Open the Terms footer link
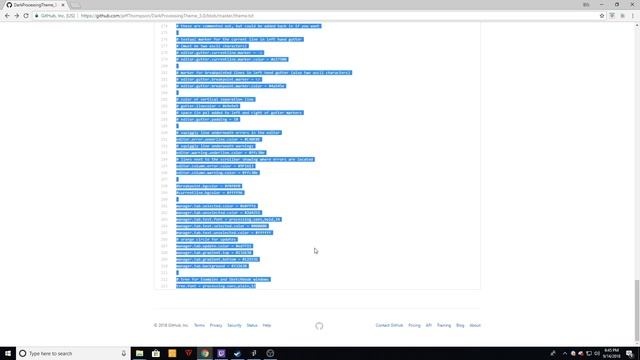Viewport: 640px width, 360px height. [x=199, y=325]
